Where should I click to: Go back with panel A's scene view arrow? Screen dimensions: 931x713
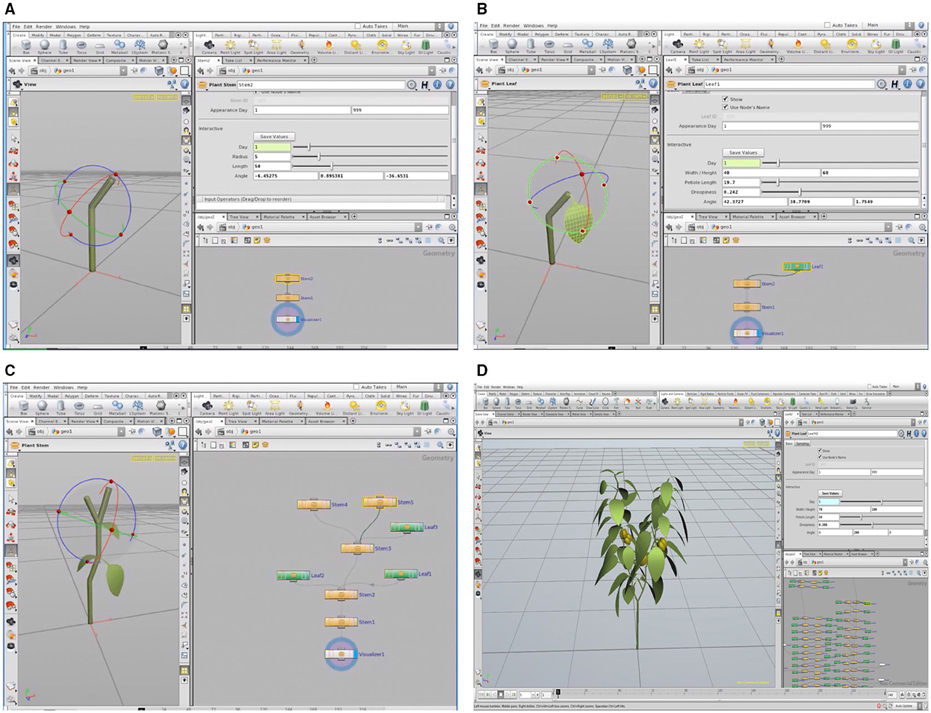pos(12,71)
